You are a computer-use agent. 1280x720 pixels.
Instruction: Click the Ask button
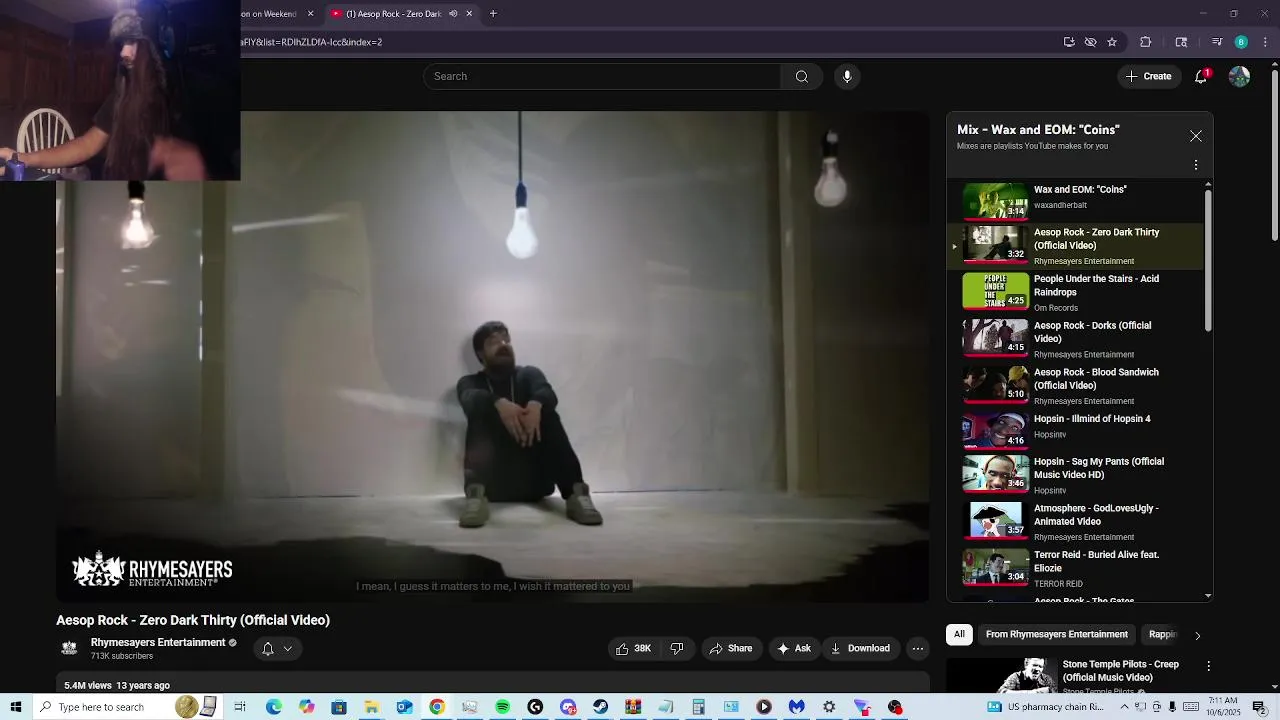794,649
